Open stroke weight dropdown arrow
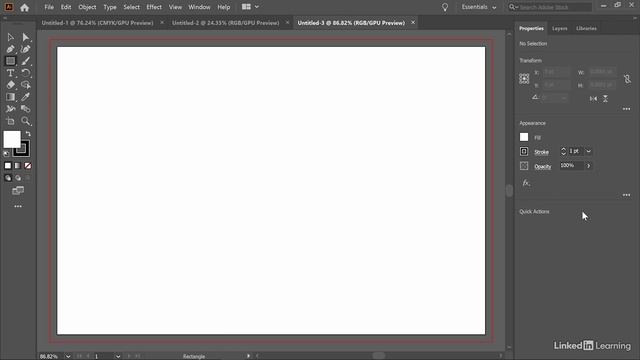The image size is (640, 360). coord(589,151)
